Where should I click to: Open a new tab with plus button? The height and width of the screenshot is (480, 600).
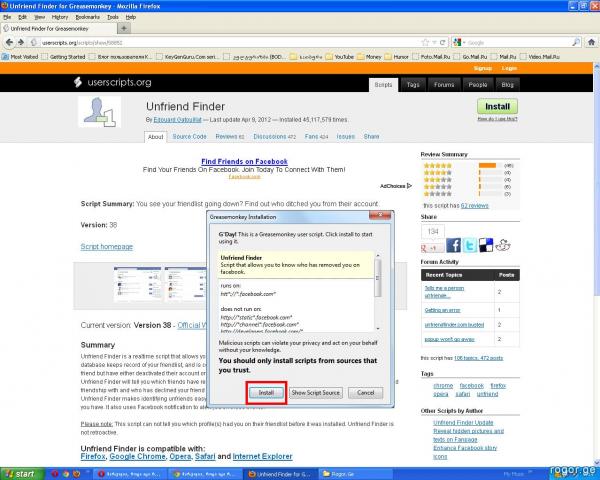[124, 28]
